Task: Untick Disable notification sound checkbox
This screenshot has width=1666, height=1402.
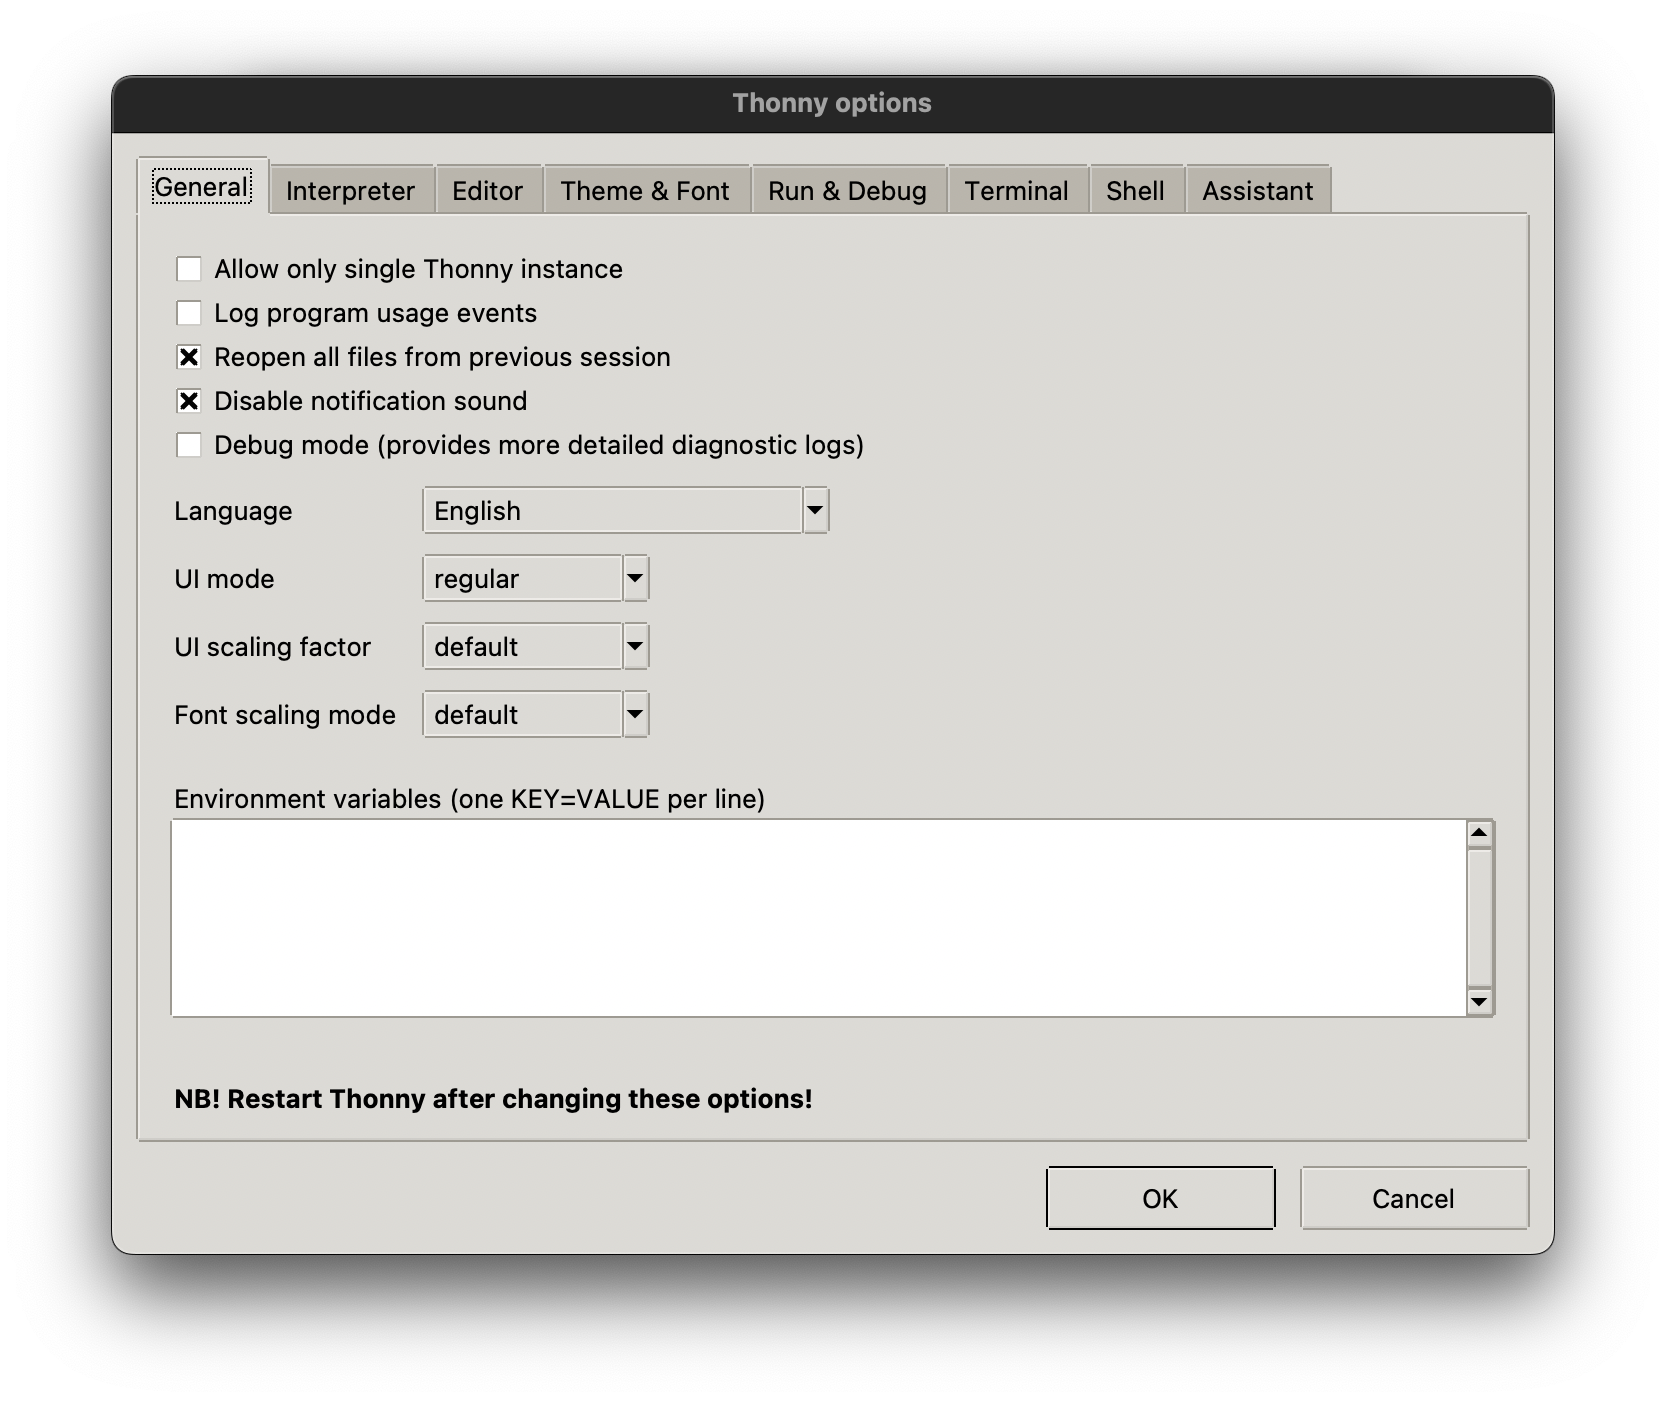Action: (x=189, y=401)
